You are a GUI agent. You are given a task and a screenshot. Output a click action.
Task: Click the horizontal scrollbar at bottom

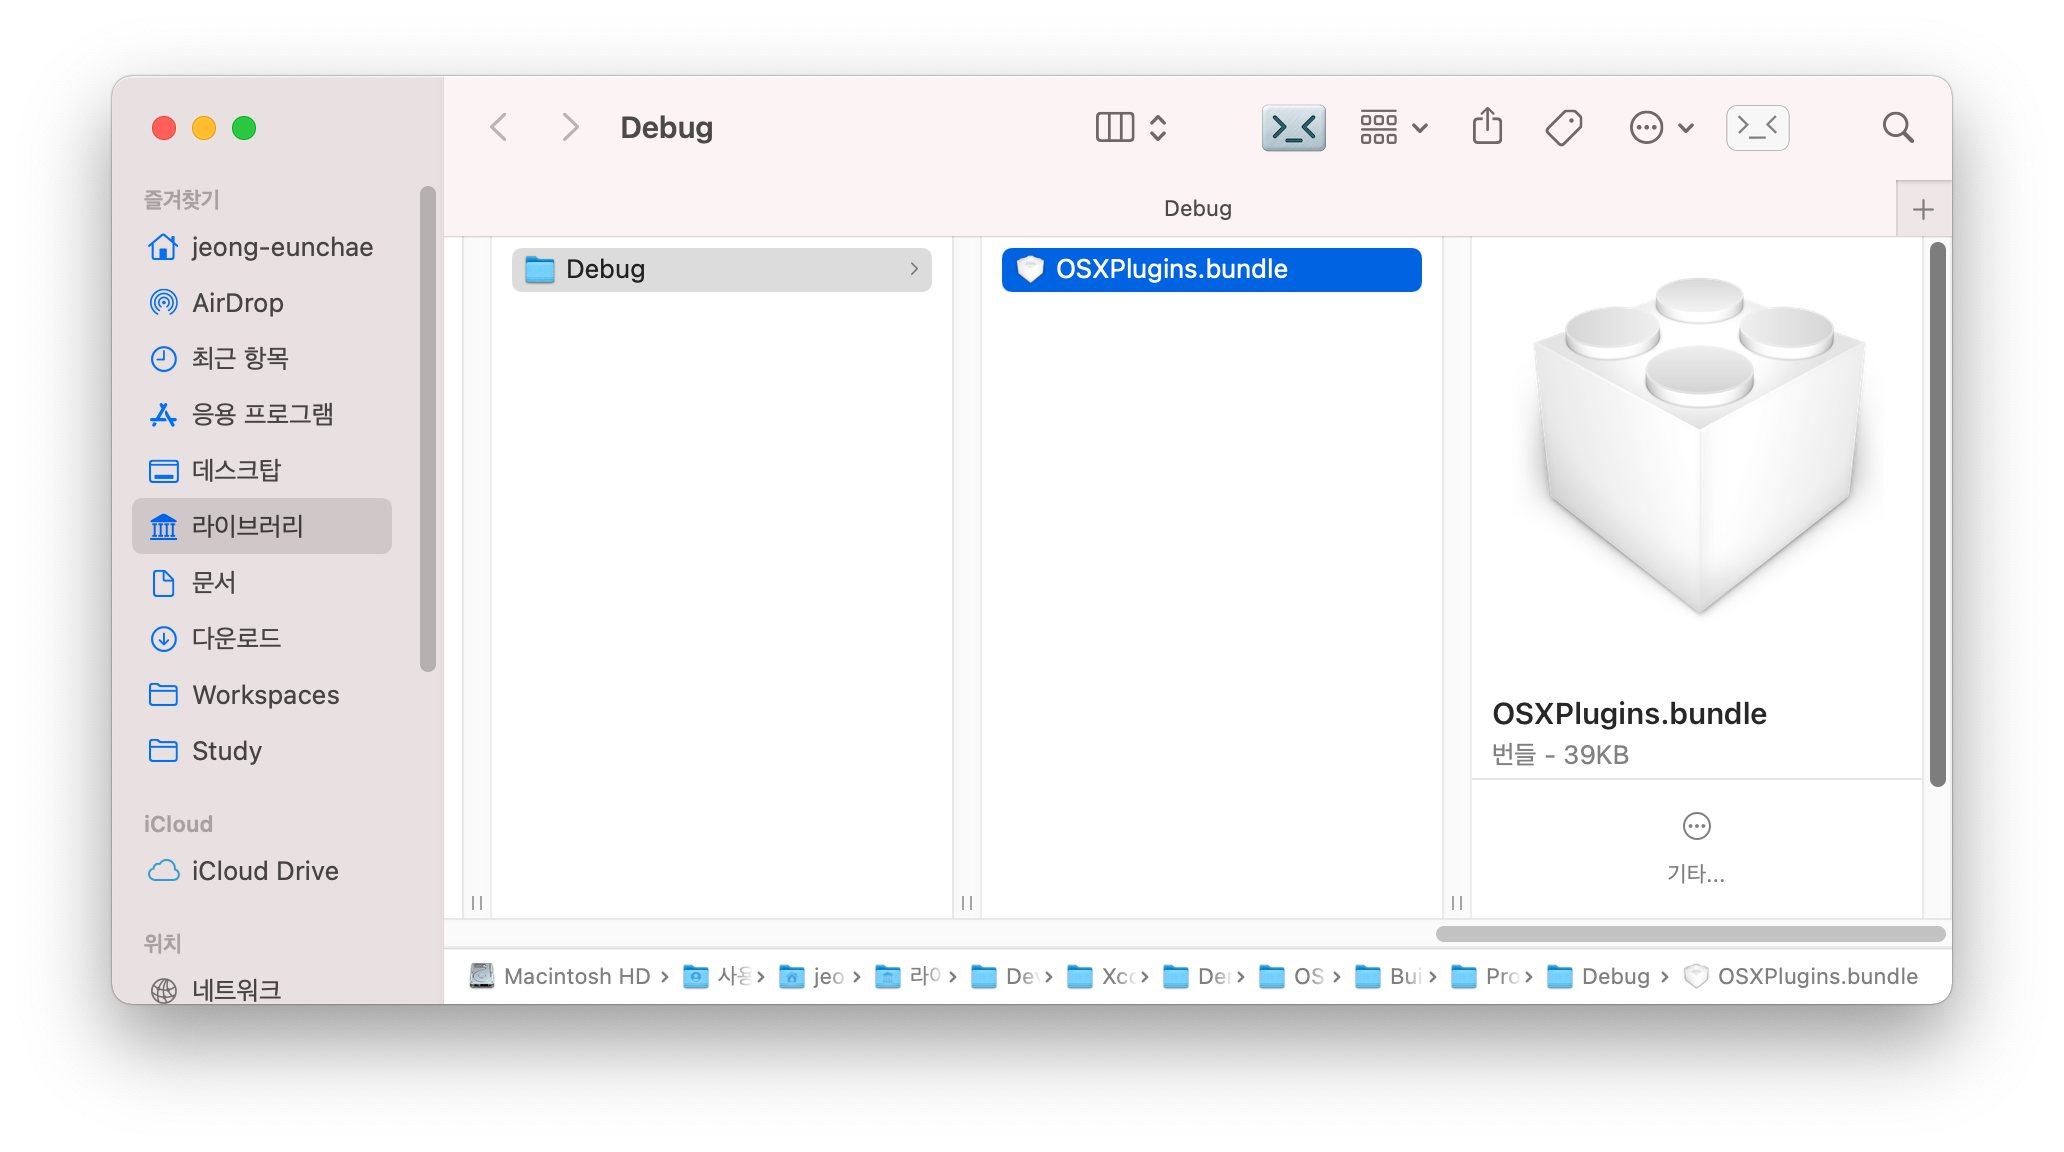pyautogui.click(x=1690, y=933)
